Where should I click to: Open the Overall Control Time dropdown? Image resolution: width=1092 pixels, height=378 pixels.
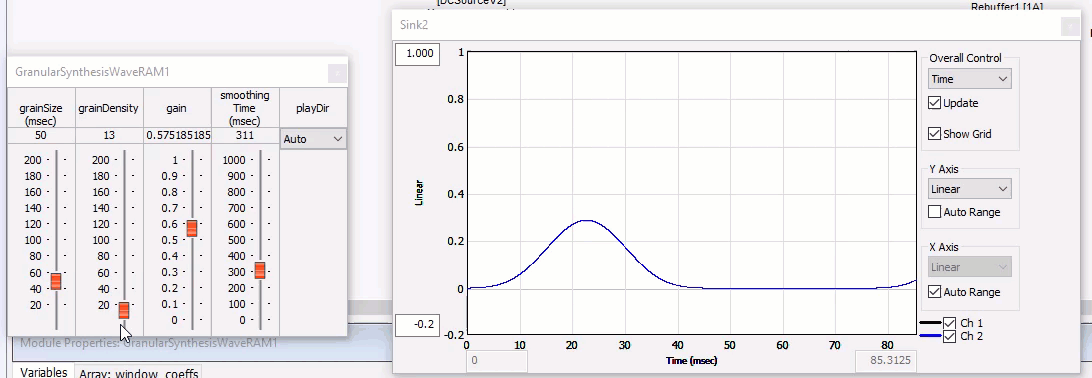point(969,79)
